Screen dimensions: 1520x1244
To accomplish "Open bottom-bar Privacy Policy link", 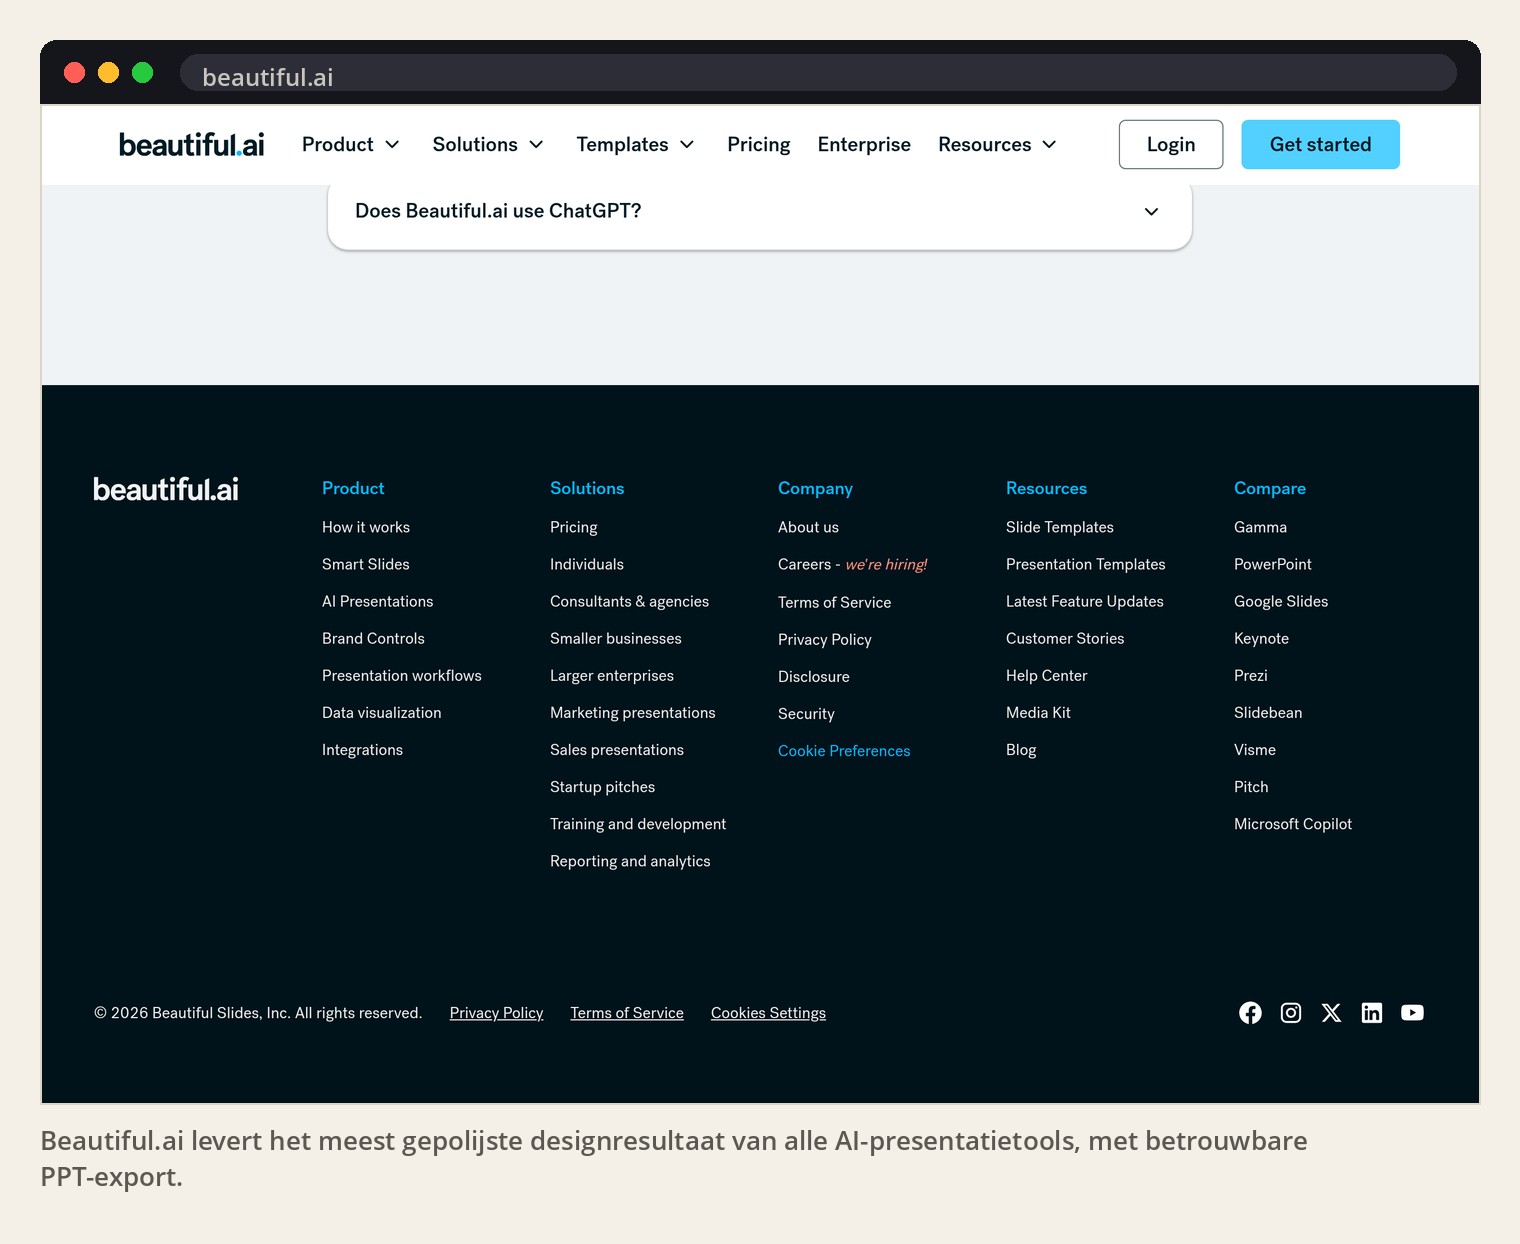I will 496,1013.
